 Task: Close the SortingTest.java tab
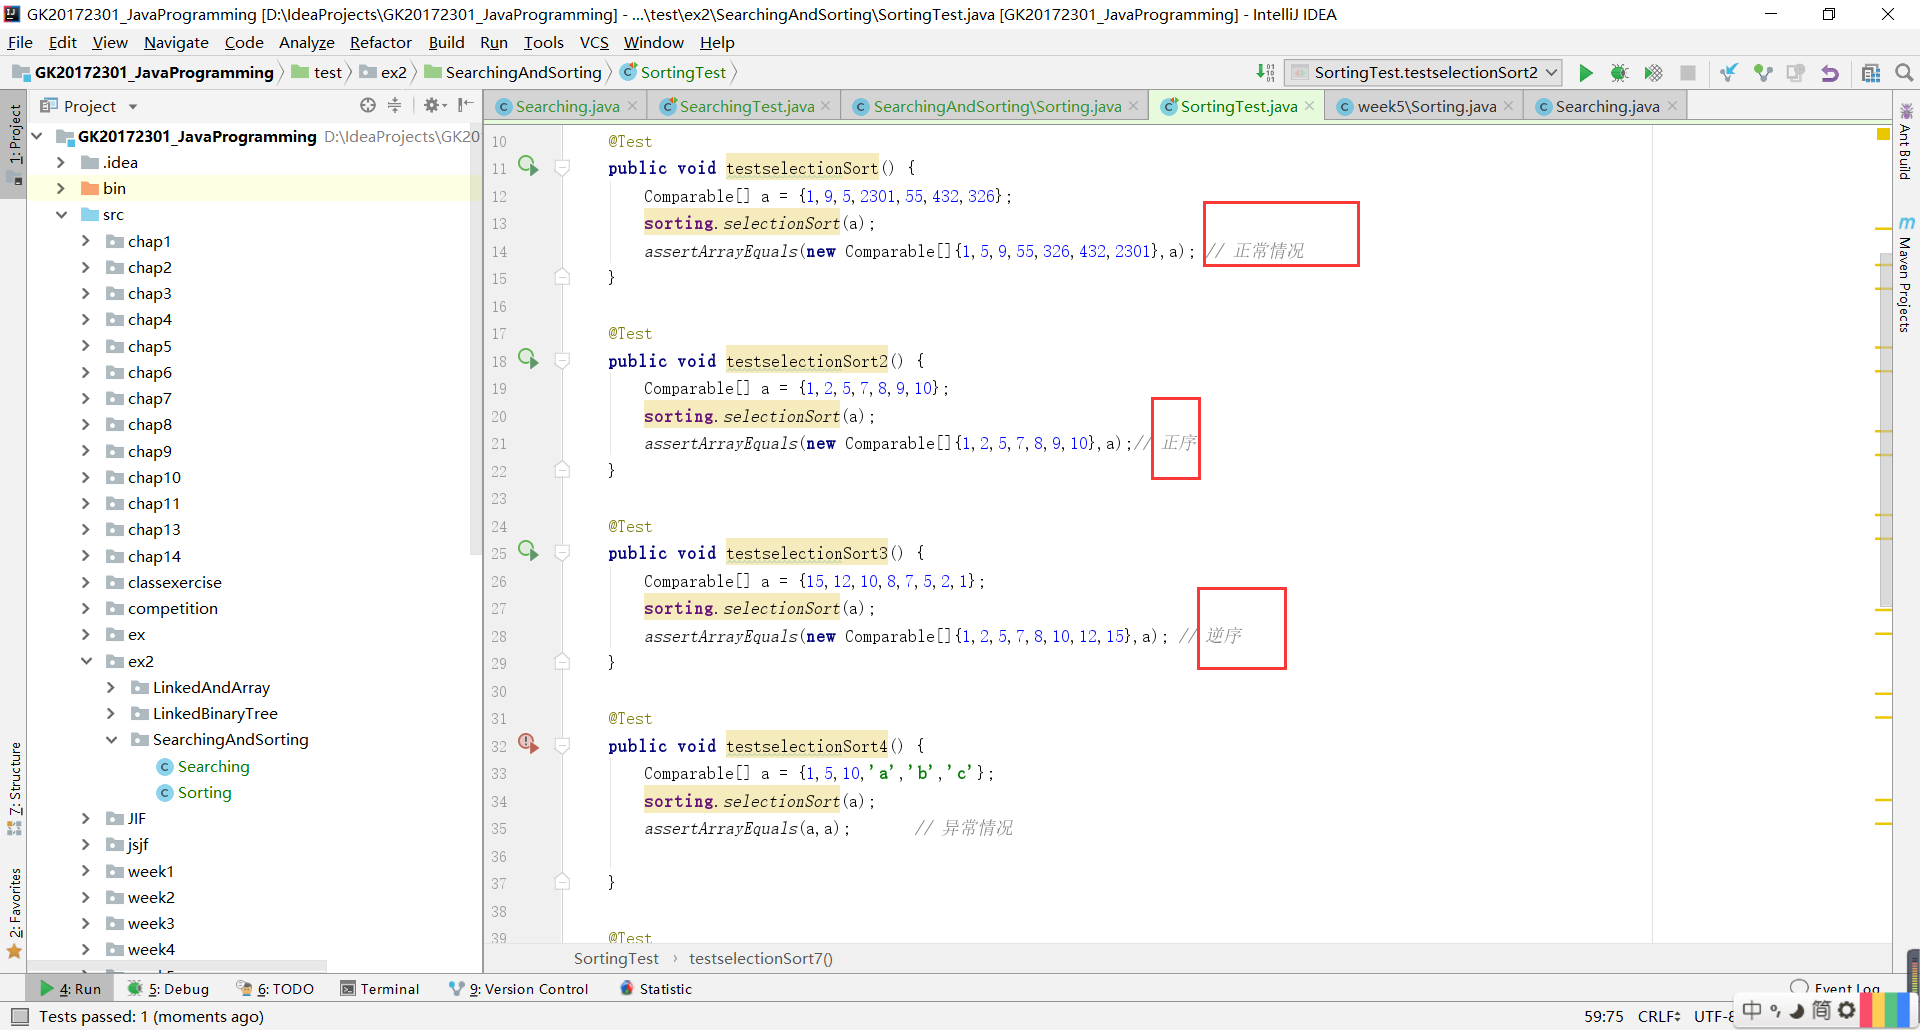coord(1309,106)
